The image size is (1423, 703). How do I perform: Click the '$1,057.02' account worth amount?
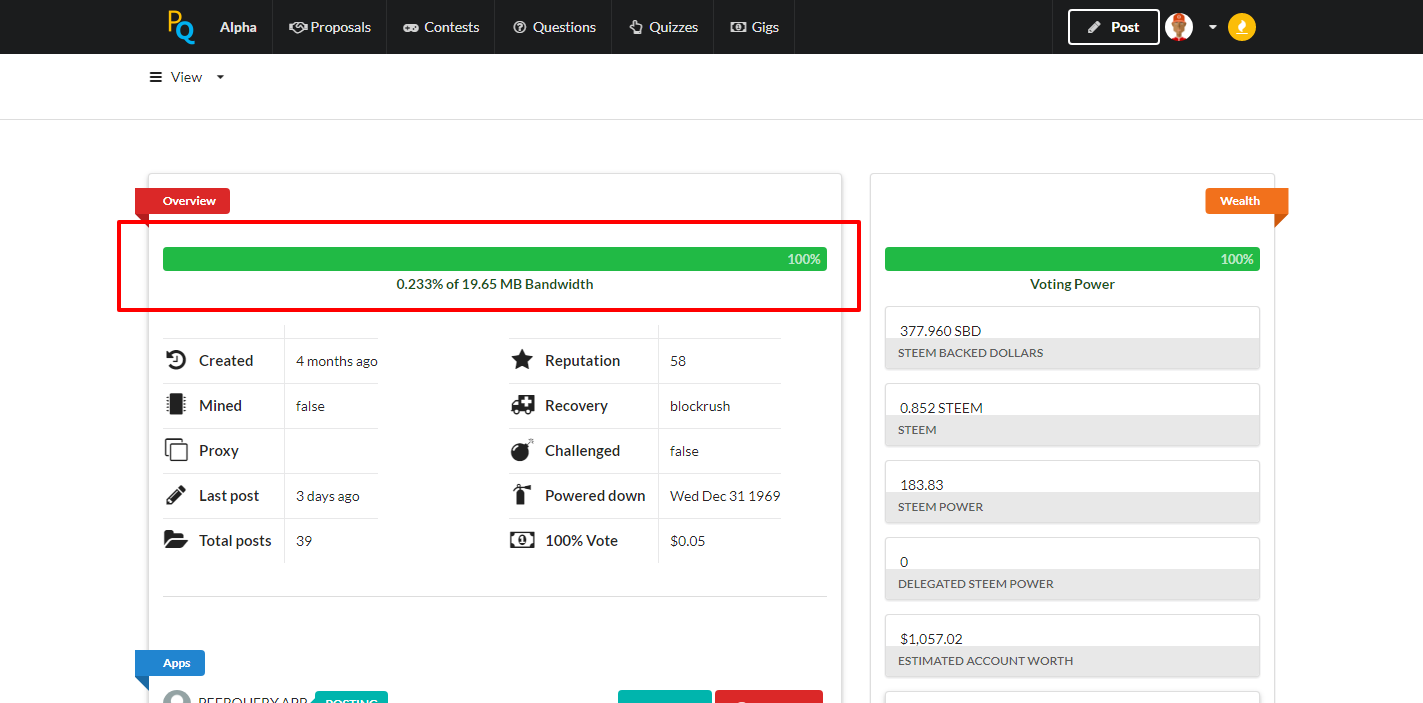pos(931,638)
